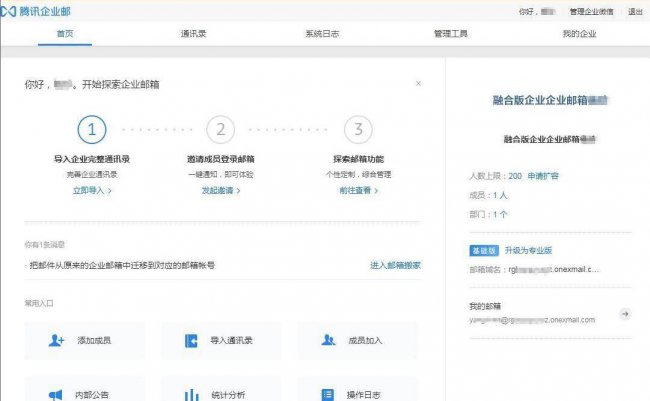The image size is (650, 401).
Task: Click 退出 to log out
Action: (x=635, y=12)
